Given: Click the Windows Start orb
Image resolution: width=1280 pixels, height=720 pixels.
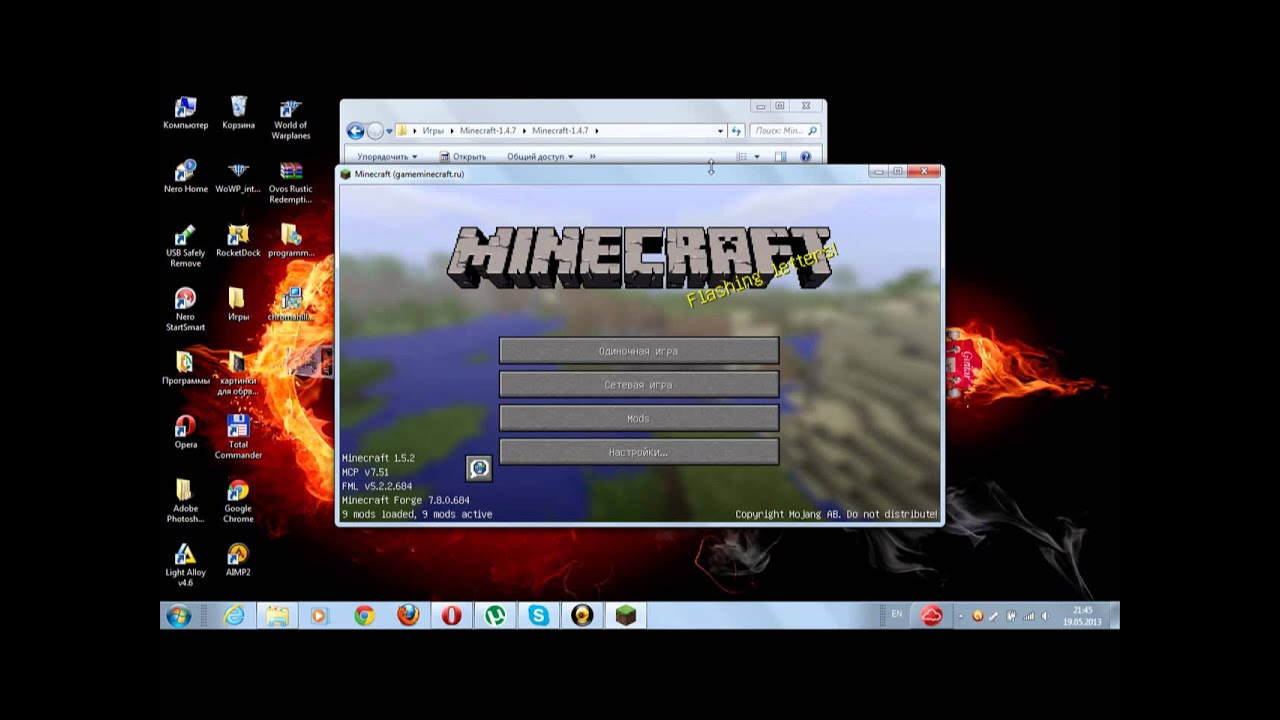Looking at the screenshot, I should [179, 616].
